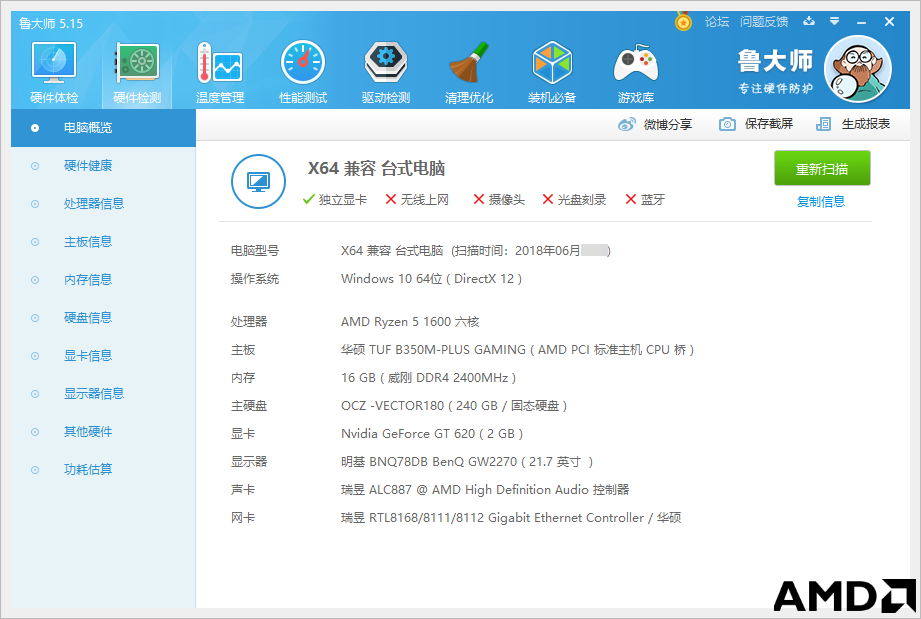
Task: Click the AMD Ryzen 5 1600 六核 text
Action: pyautogui.click(x=410, y=322)
